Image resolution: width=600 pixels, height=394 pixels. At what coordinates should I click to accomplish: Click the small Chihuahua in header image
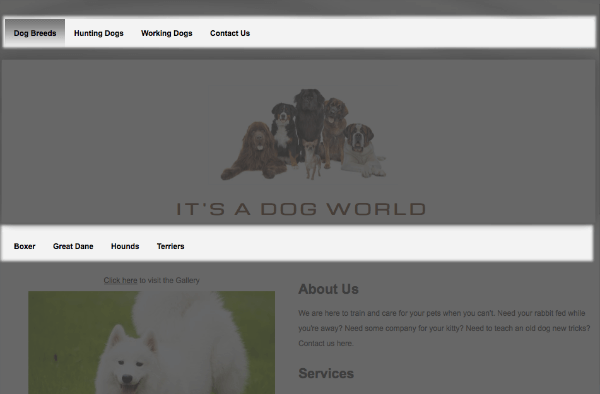click(x=313, y=159)
